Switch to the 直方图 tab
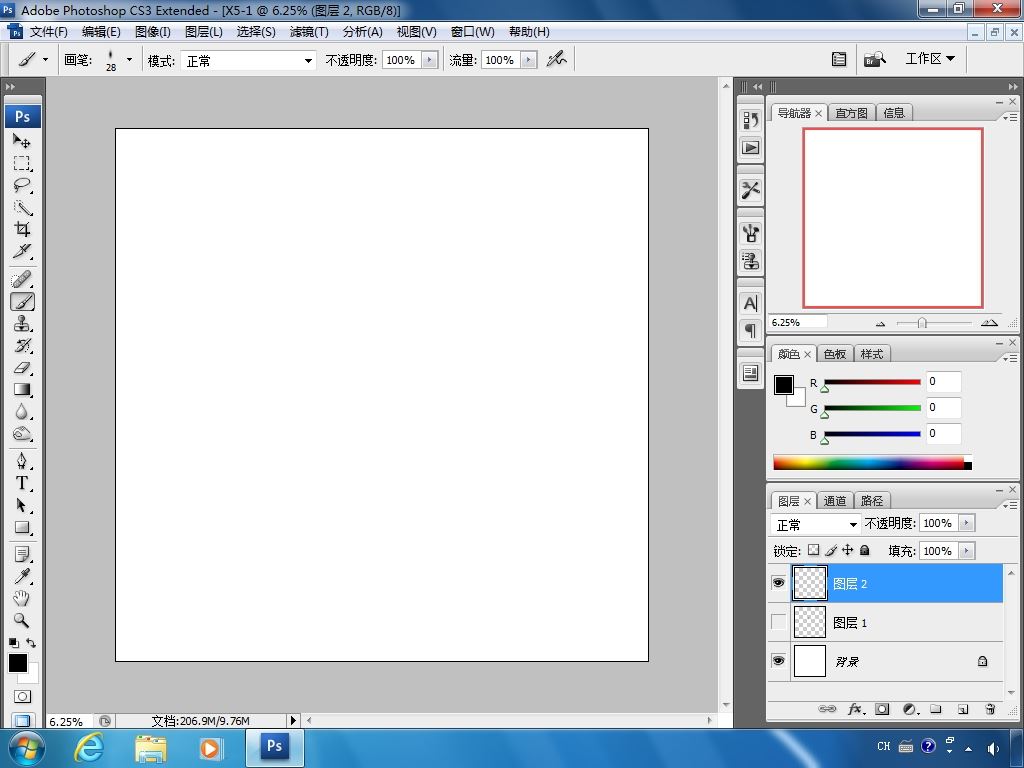 851,113
